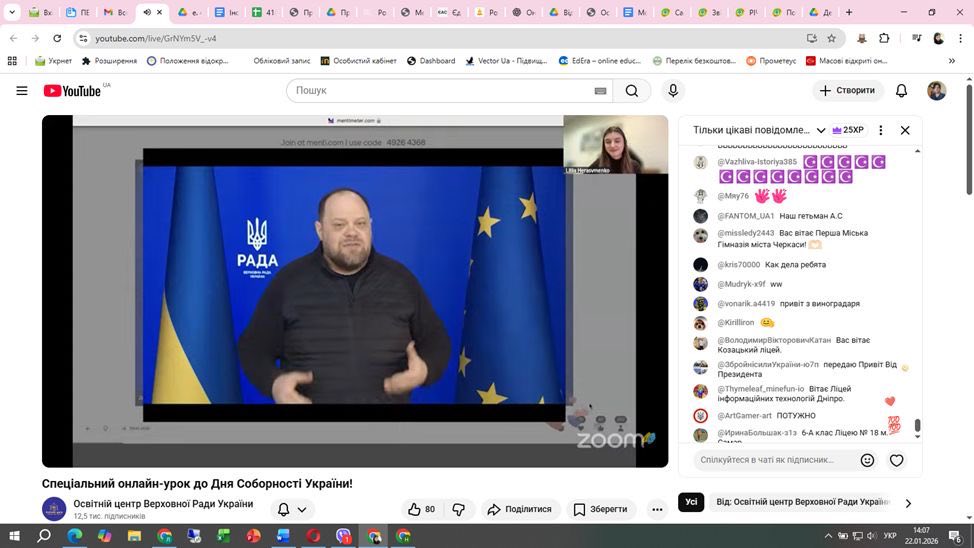Start voice search with microphone
The image size is (974, 548).
coord(673,91)
